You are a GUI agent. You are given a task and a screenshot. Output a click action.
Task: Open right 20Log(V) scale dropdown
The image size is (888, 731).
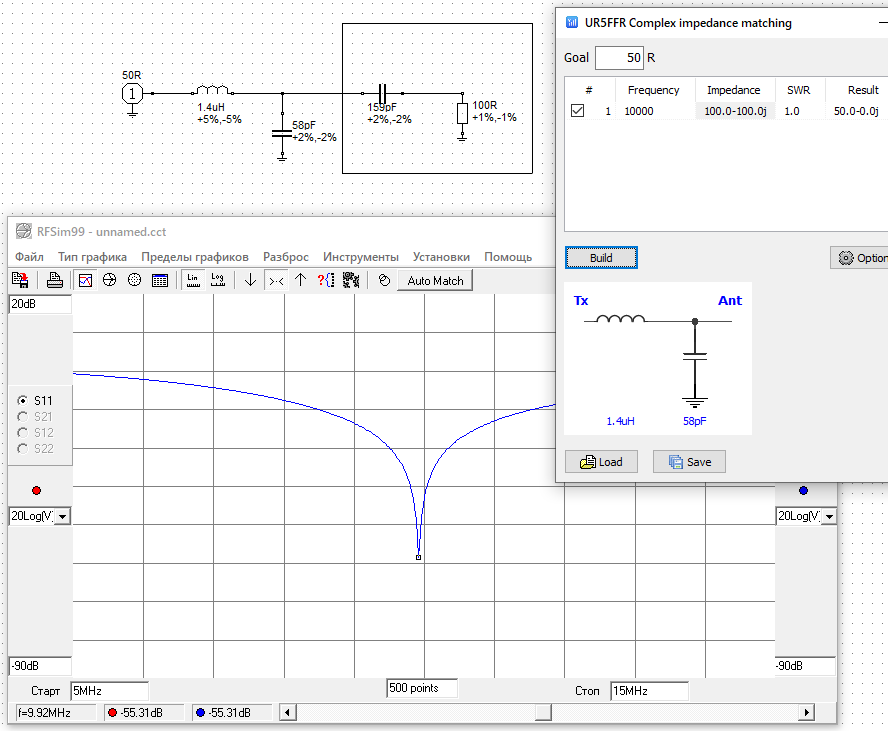coord(830,516)
